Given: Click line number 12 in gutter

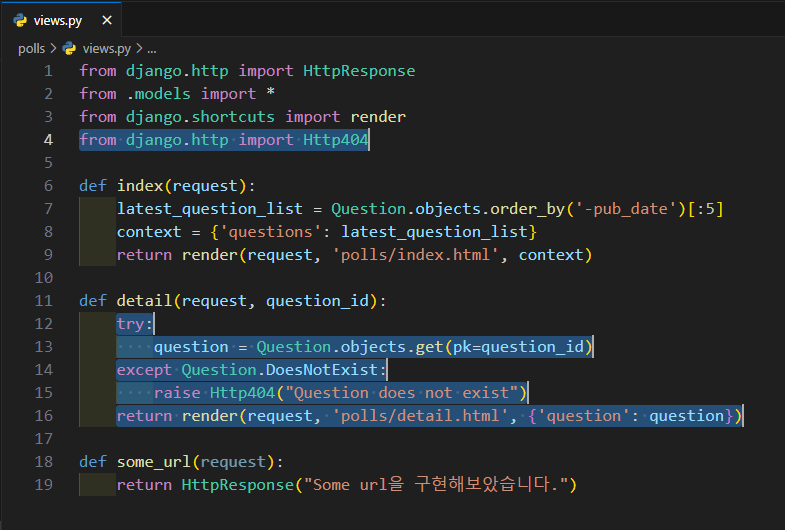Looking at the screenshot, I should click(44, 324).
